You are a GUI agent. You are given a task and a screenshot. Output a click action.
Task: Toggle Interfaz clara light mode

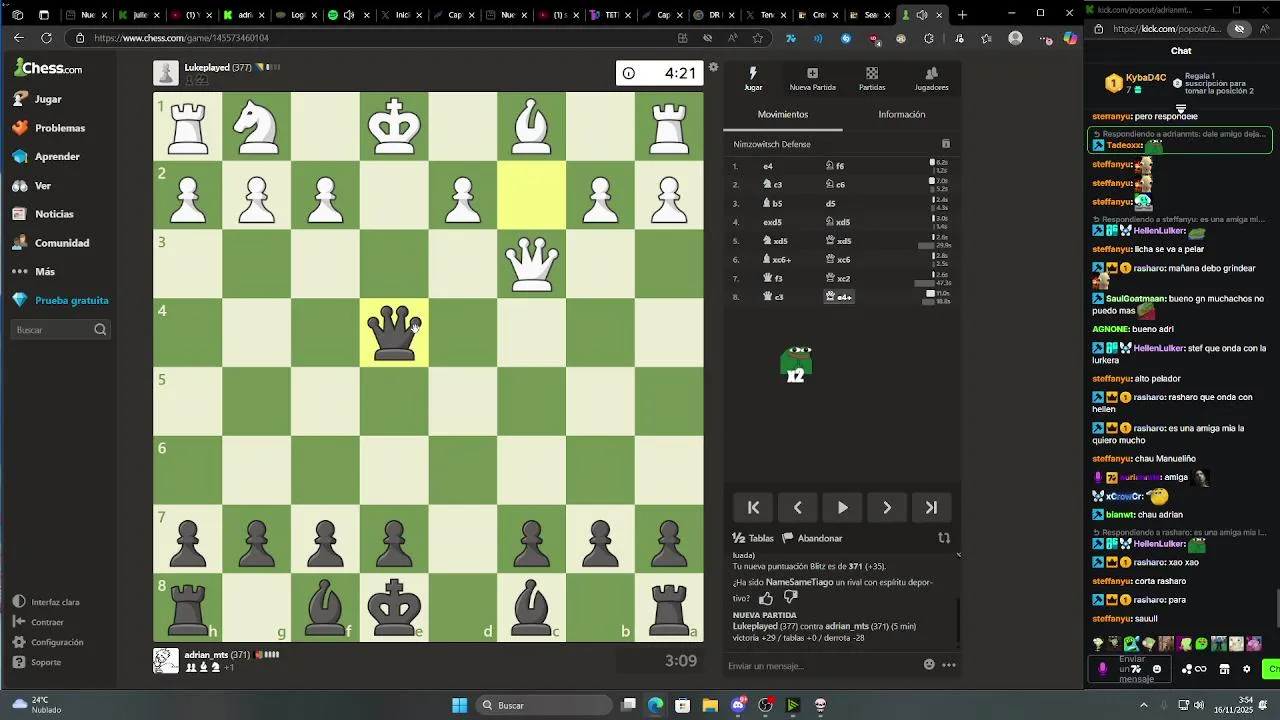pyautogui.click(x=46, y=602)
